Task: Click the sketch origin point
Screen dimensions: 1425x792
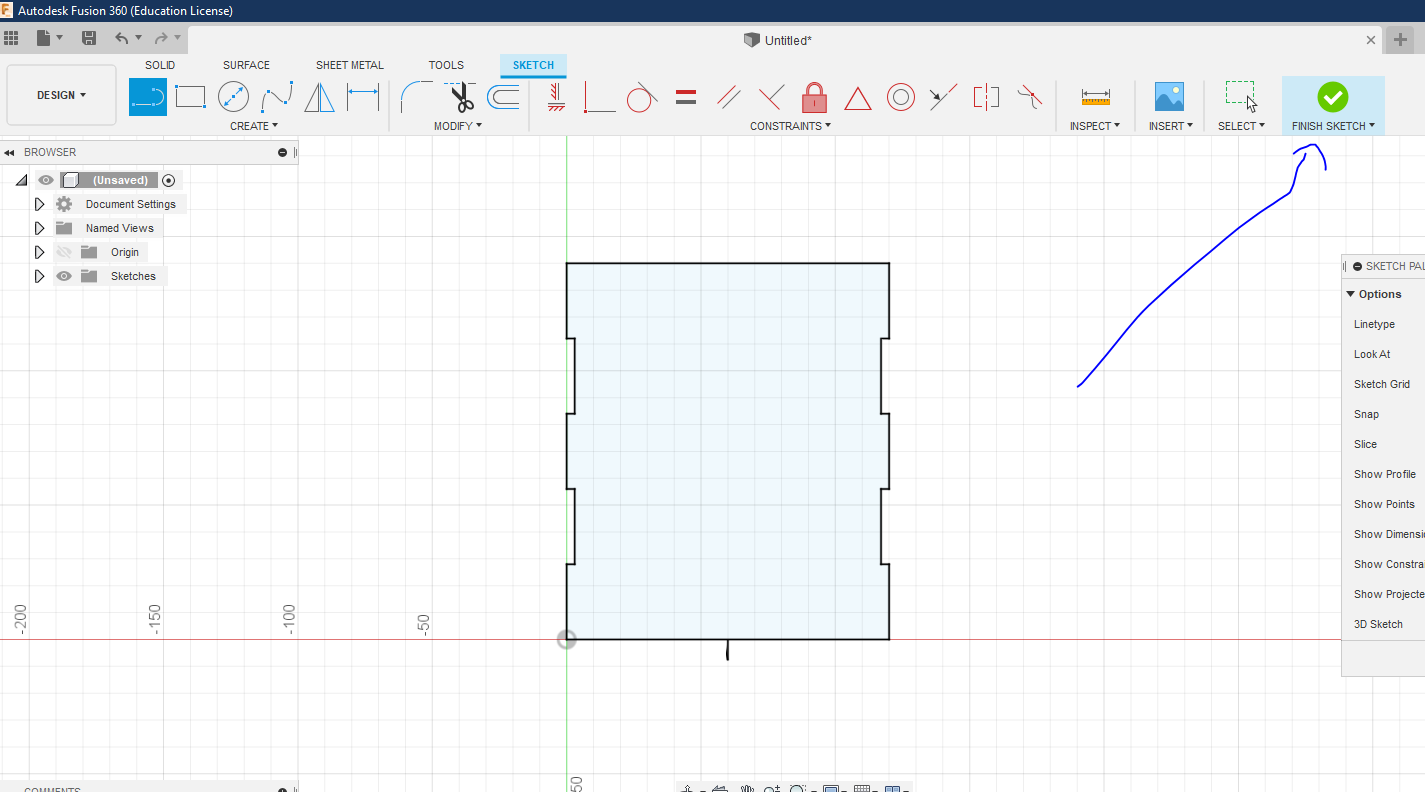Action: pyautogui.click(x=567, y=639)
